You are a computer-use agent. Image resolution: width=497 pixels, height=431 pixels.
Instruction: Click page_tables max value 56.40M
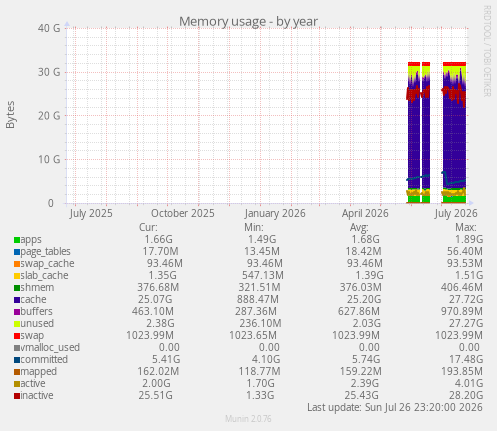click(465, 252)
